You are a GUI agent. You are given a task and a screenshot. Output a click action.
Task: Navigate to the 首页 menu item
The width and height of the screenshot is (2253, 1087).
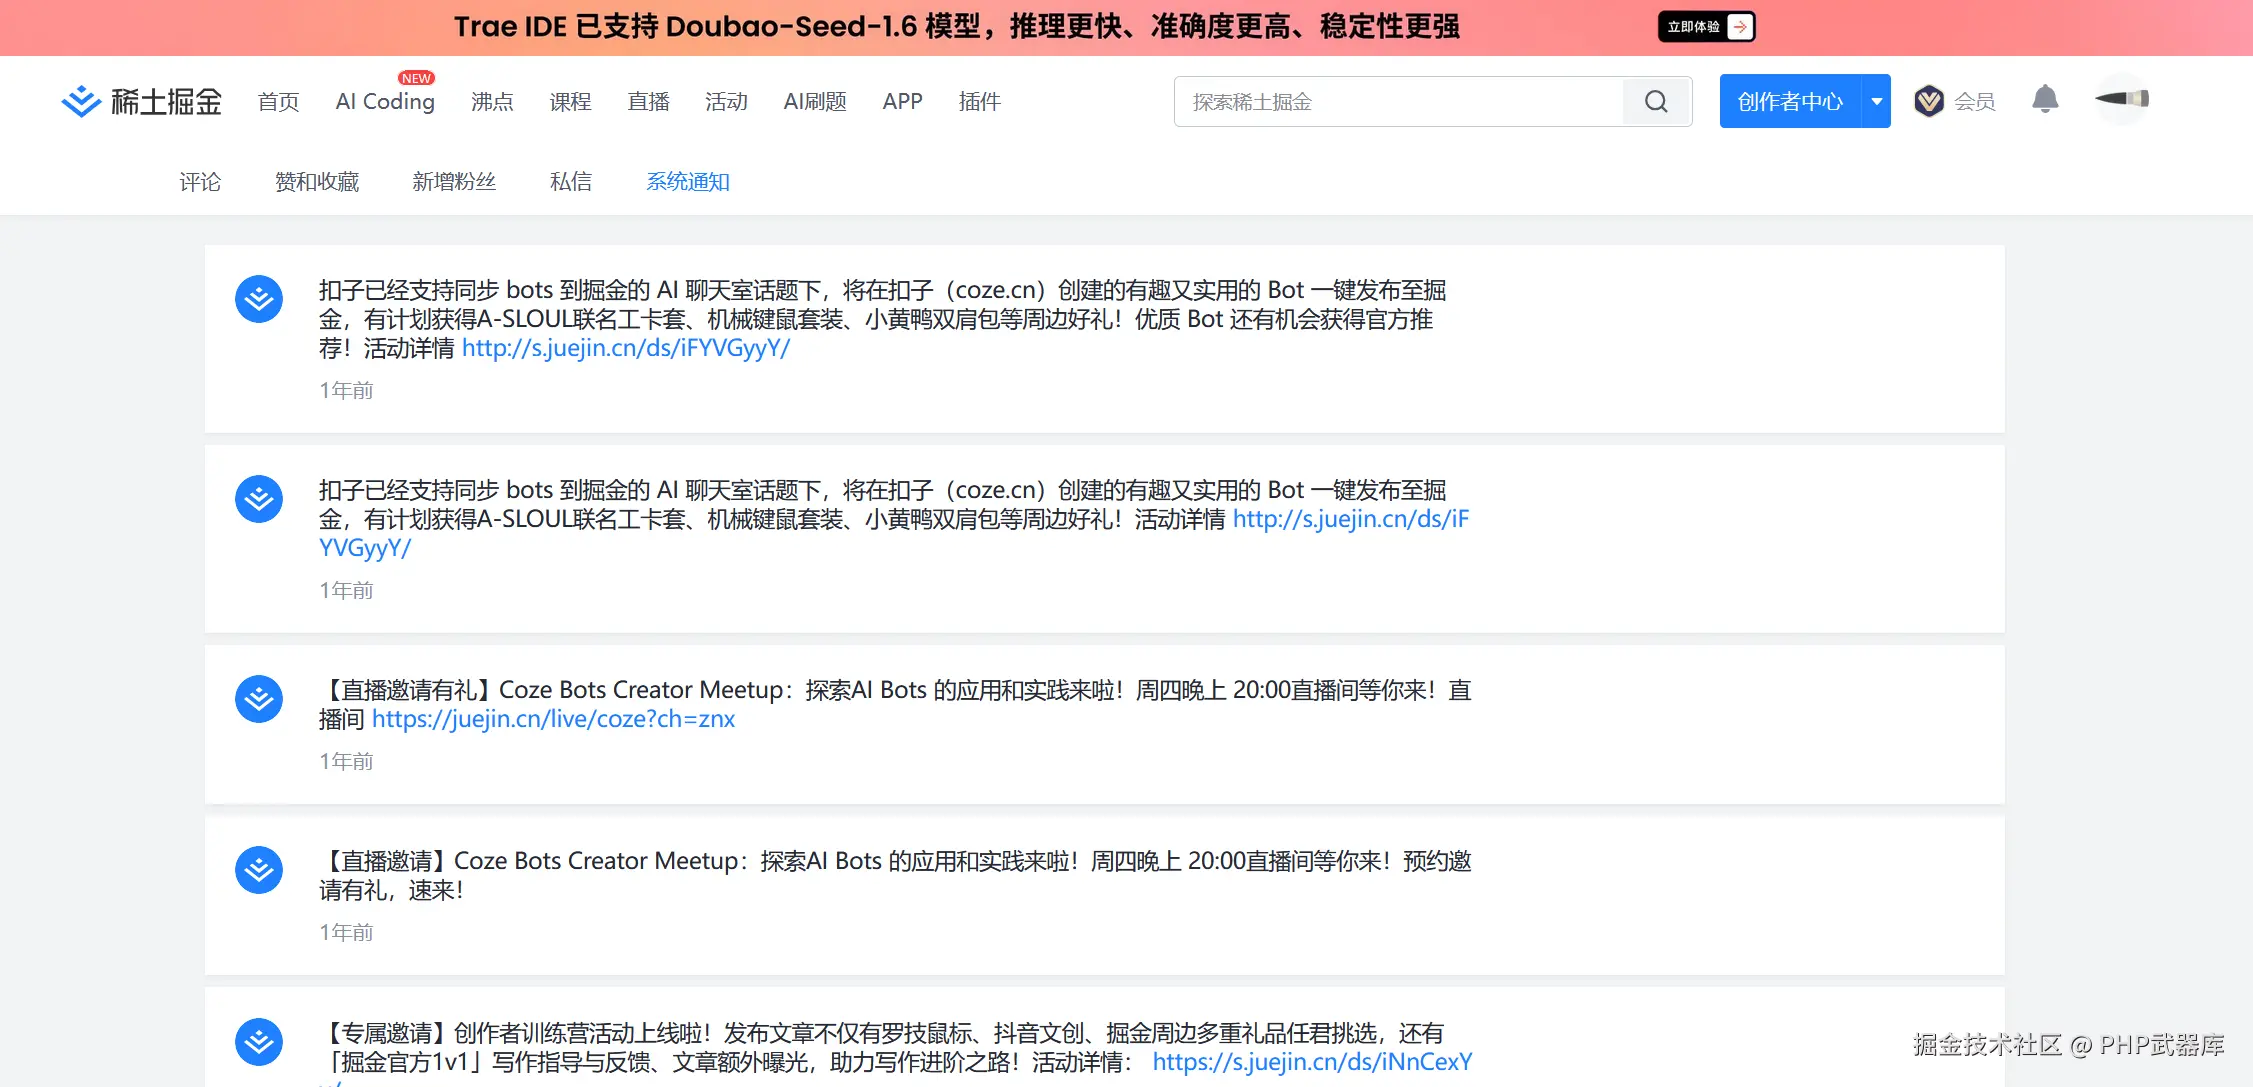(277, 101)
